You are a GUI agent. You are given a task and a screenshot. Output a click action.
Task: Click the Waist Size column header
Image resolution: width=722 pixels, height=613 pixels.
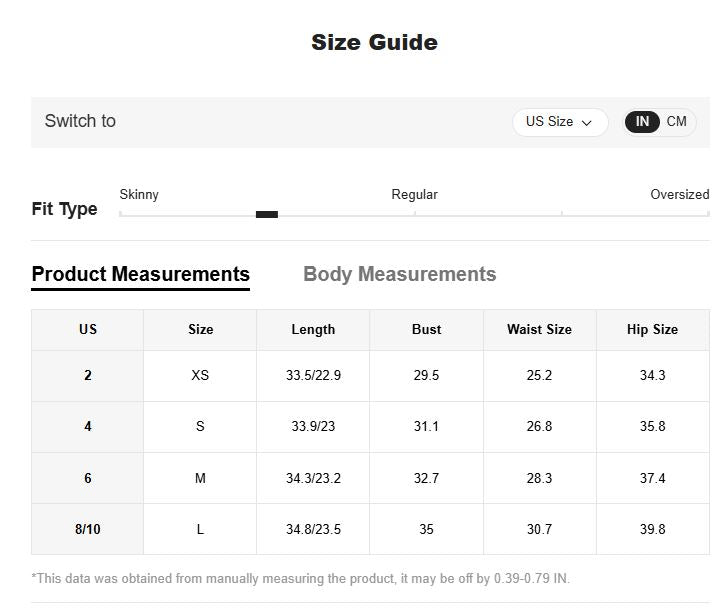pyautogui.click(x=539, y=330)
